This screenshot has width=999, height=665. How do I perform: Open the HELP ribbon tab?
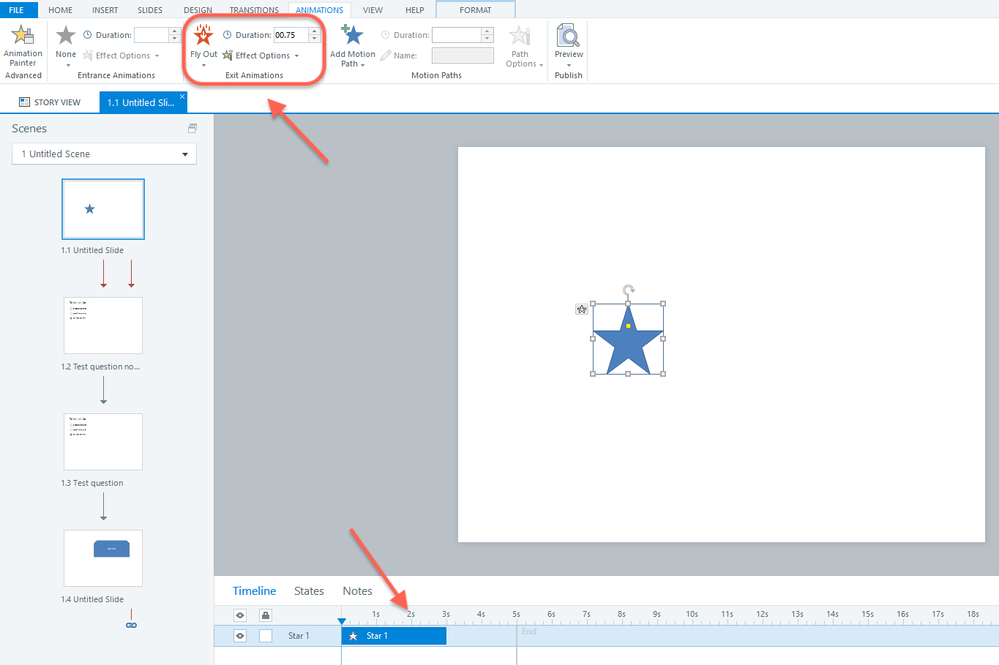click(x=415, y=10)
